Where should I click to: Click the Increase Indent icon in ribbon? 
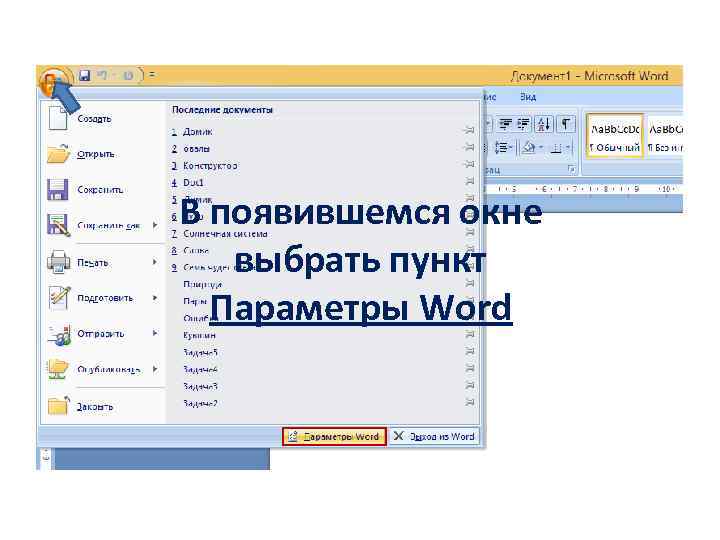click(523, 124)
